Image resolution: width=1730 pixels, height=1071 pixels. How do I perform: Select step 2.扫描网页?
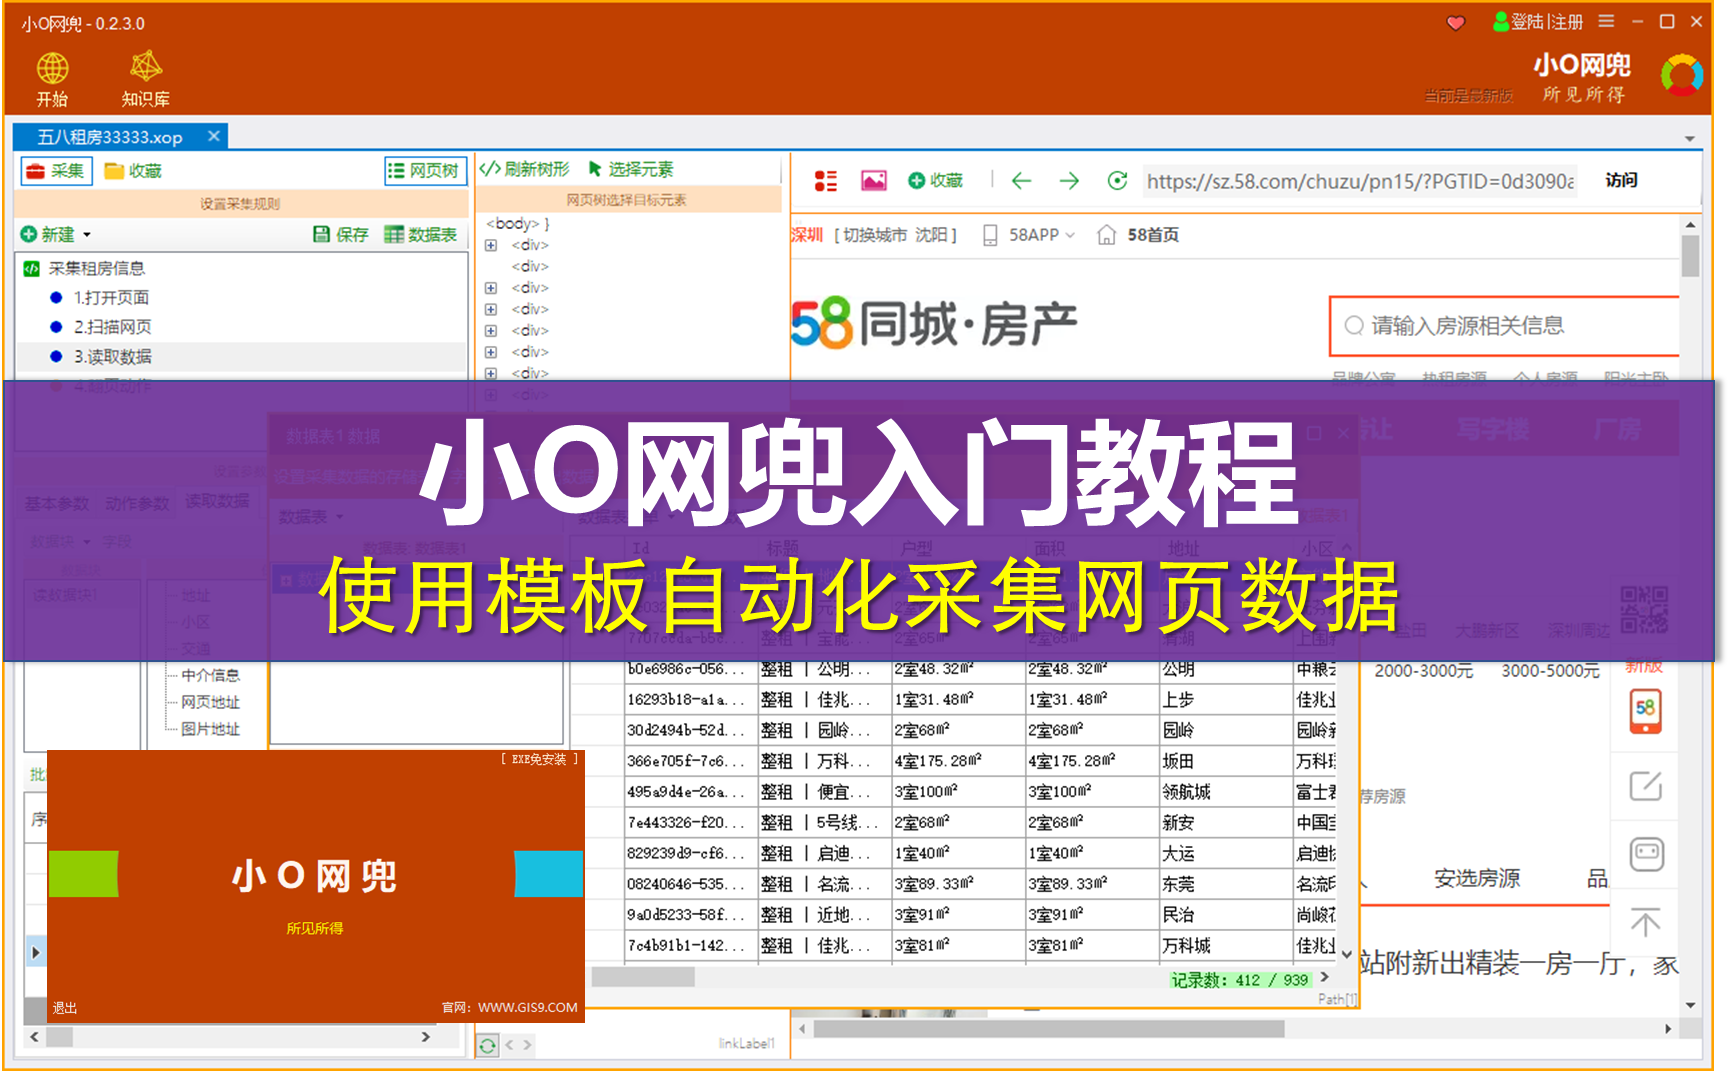click(x=112, y=327)
